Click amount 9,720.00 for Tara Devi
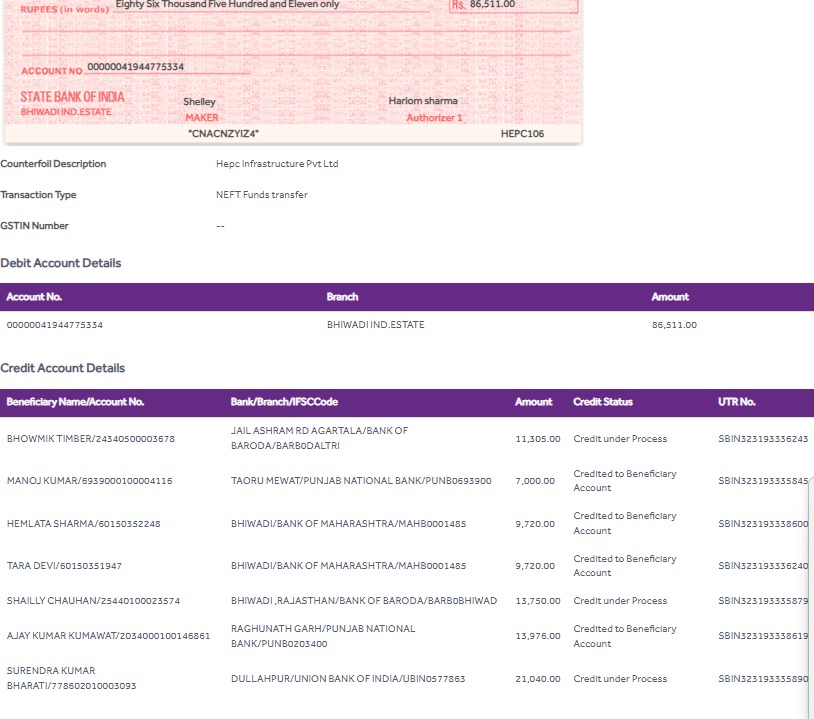 (x=535, y=566)
